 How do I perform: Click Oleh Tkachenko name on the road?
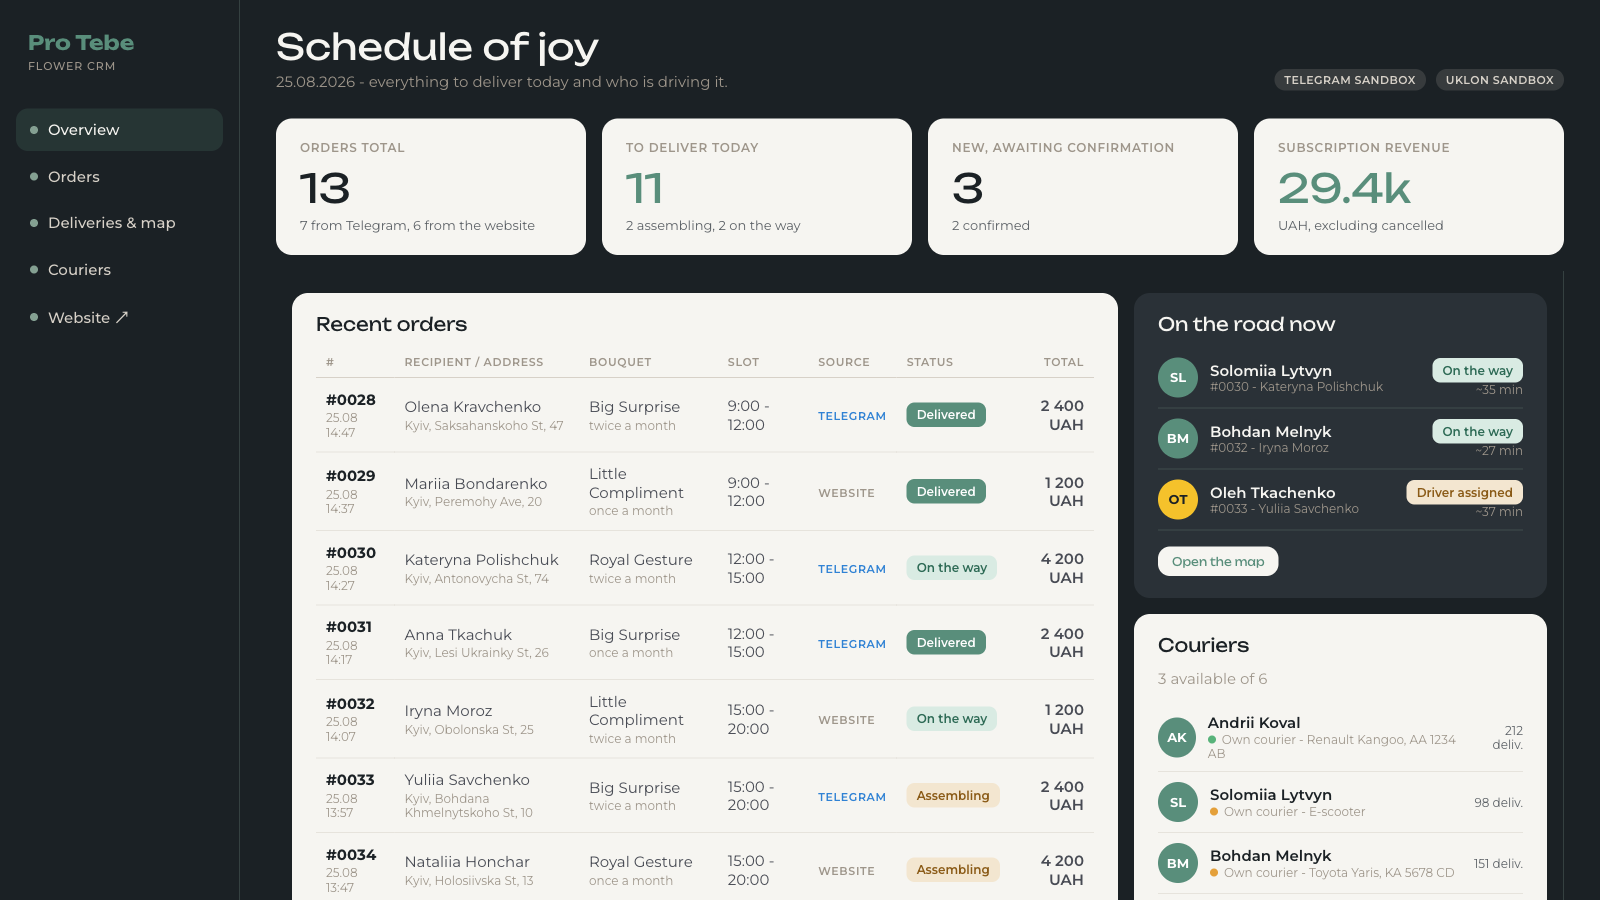pos(1272,493)
